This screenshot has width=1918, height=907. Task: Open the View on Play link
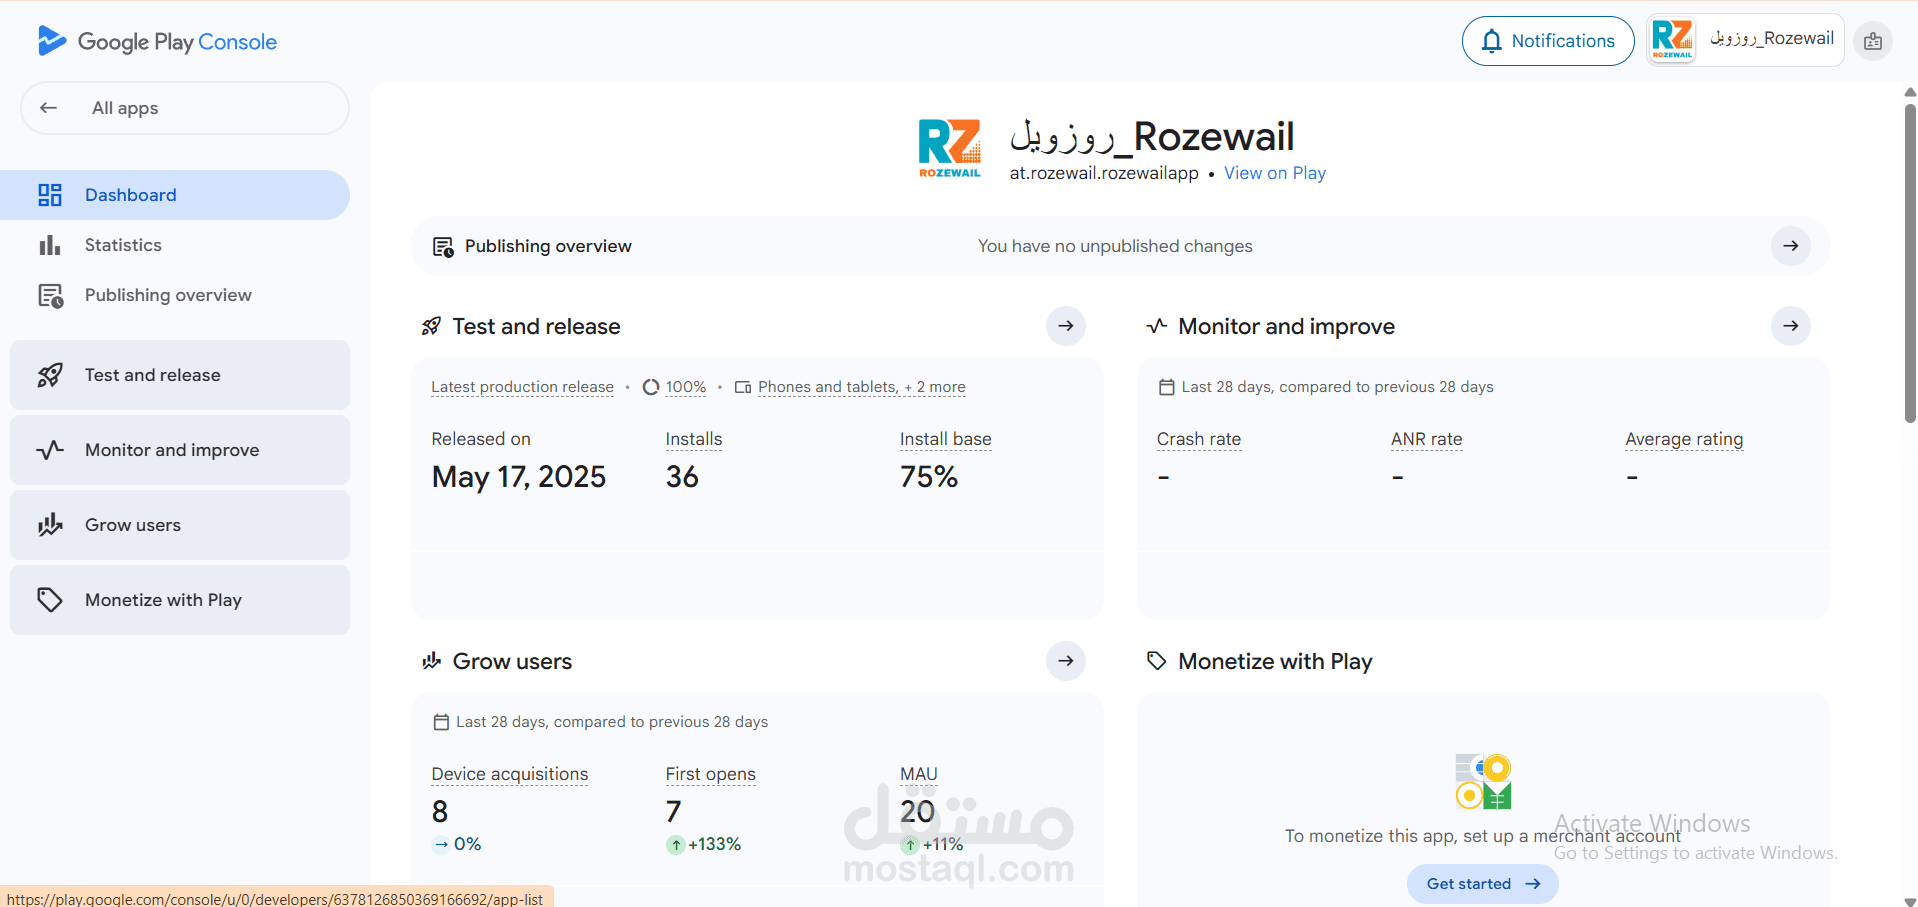(x=1275, y=173)
